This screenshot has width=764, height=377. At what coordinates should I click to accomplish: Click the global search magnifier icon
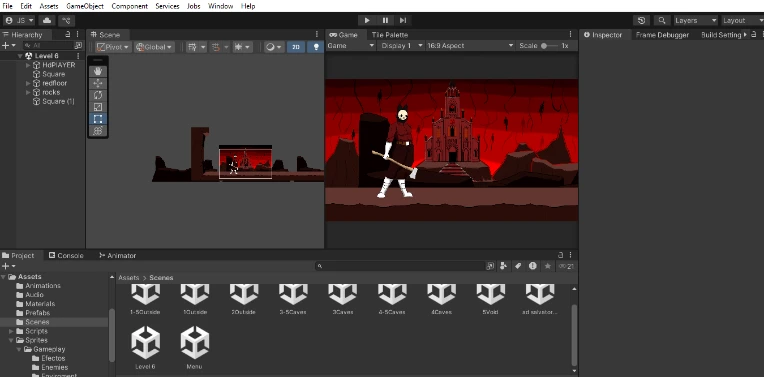662,20
